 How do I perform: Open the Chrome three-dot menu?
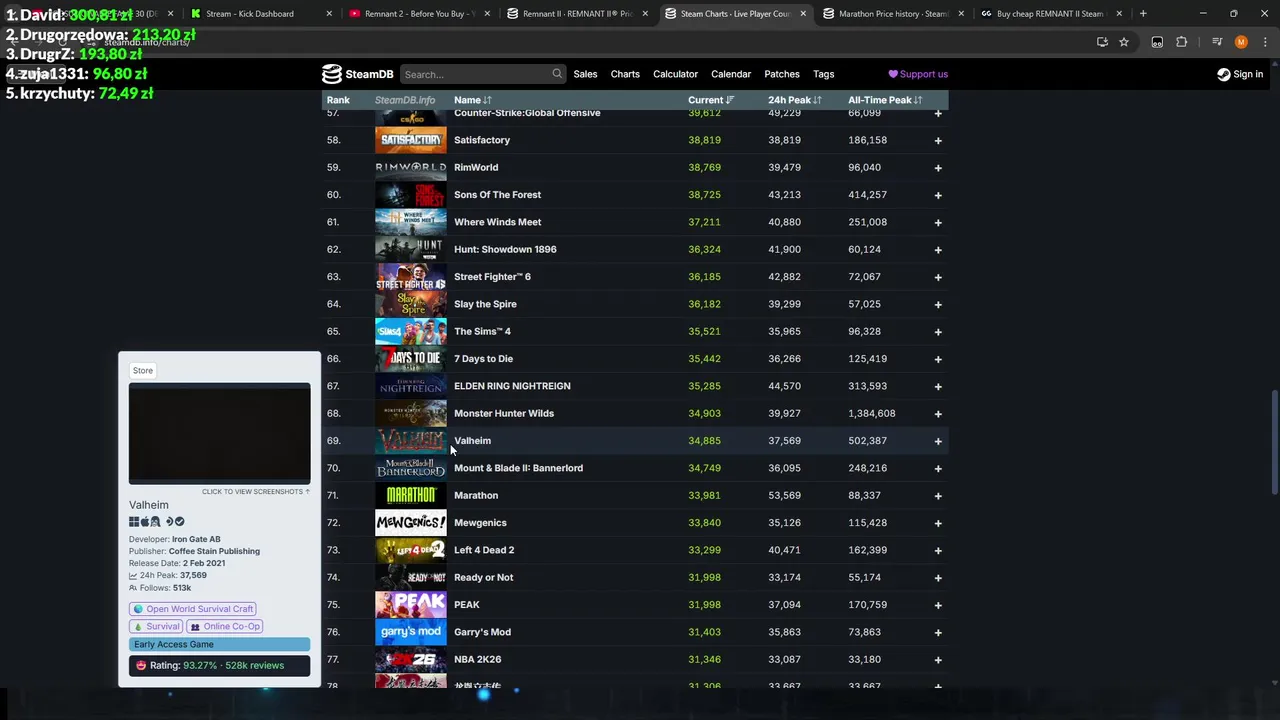(1266, 42)
